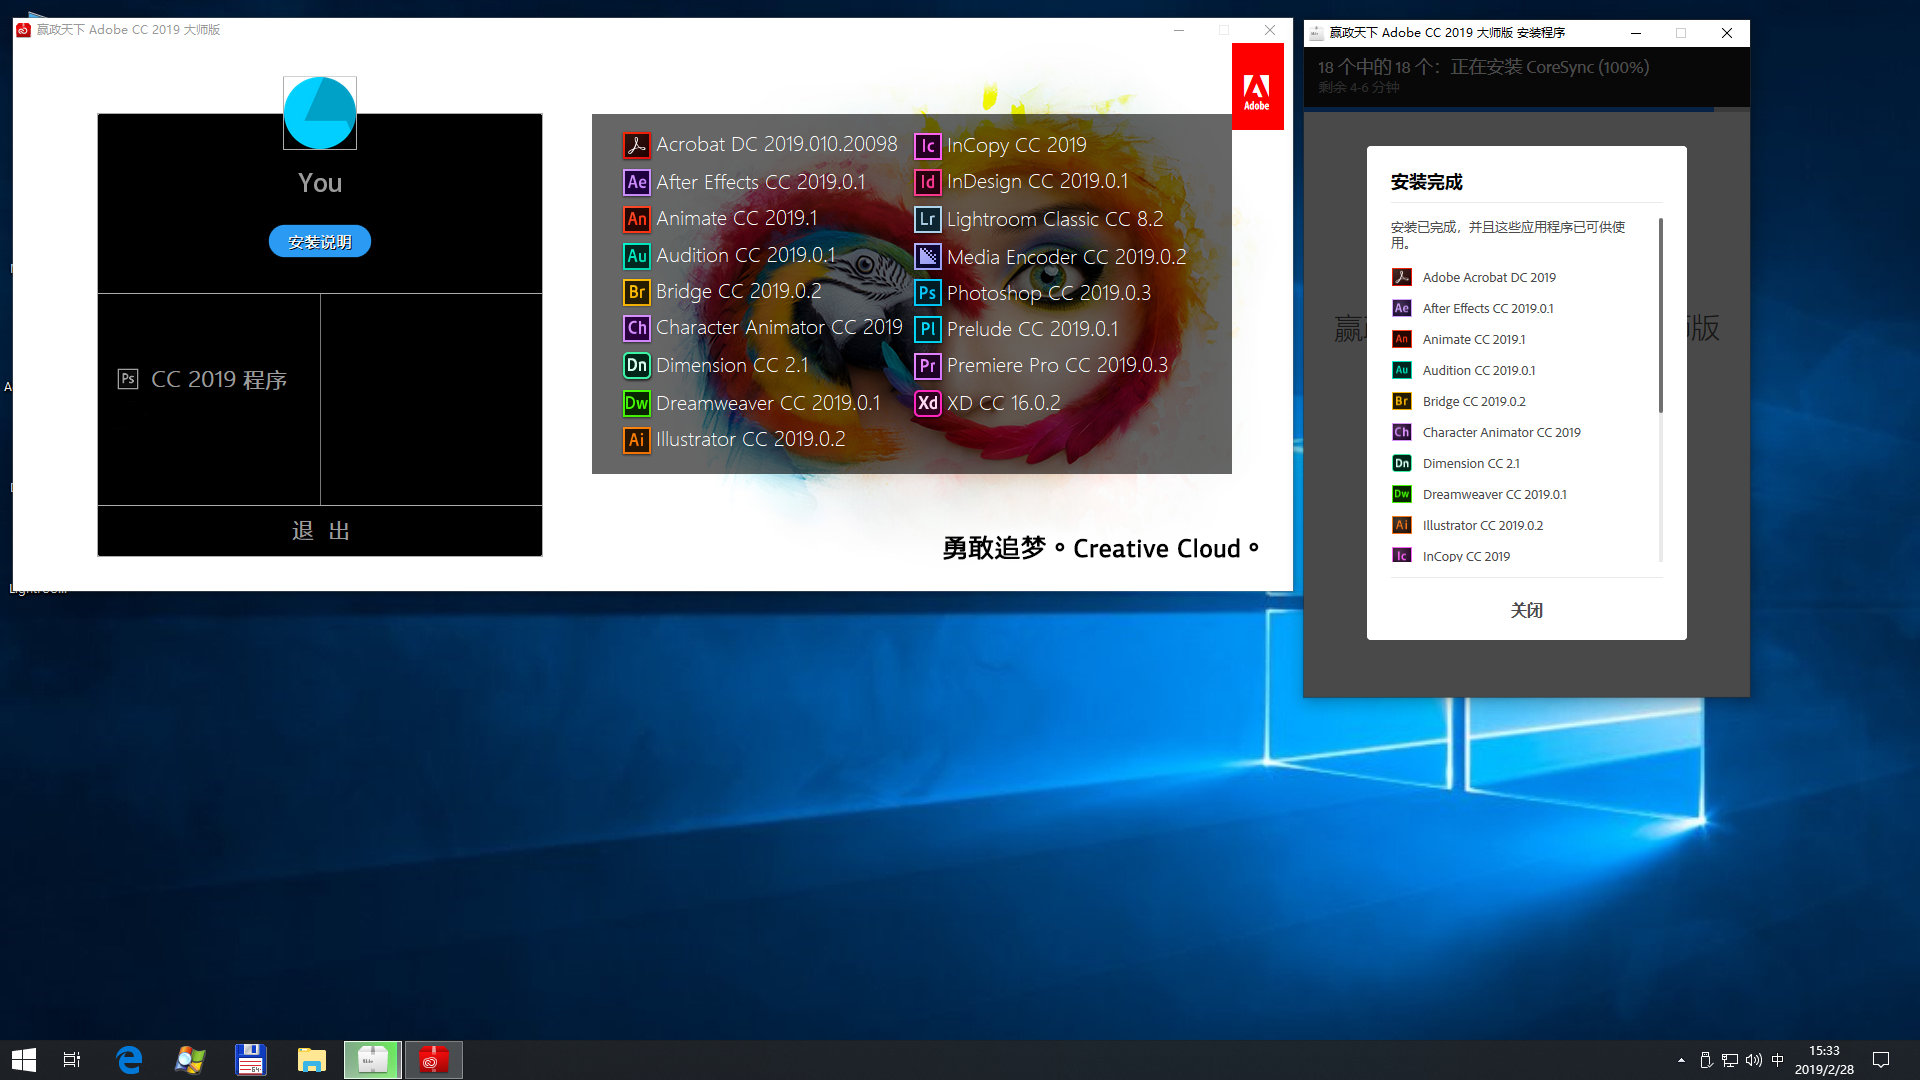Select 'Acrobat DC 2019.010.20098' text
This screenshot has width=1920, height=1080.
[777, 145]
